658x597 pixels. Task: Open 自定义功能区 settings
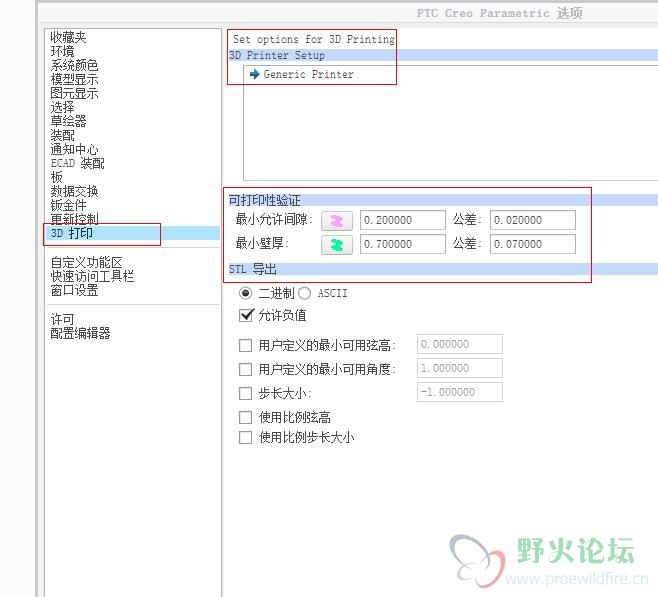(x=86, y=263)
